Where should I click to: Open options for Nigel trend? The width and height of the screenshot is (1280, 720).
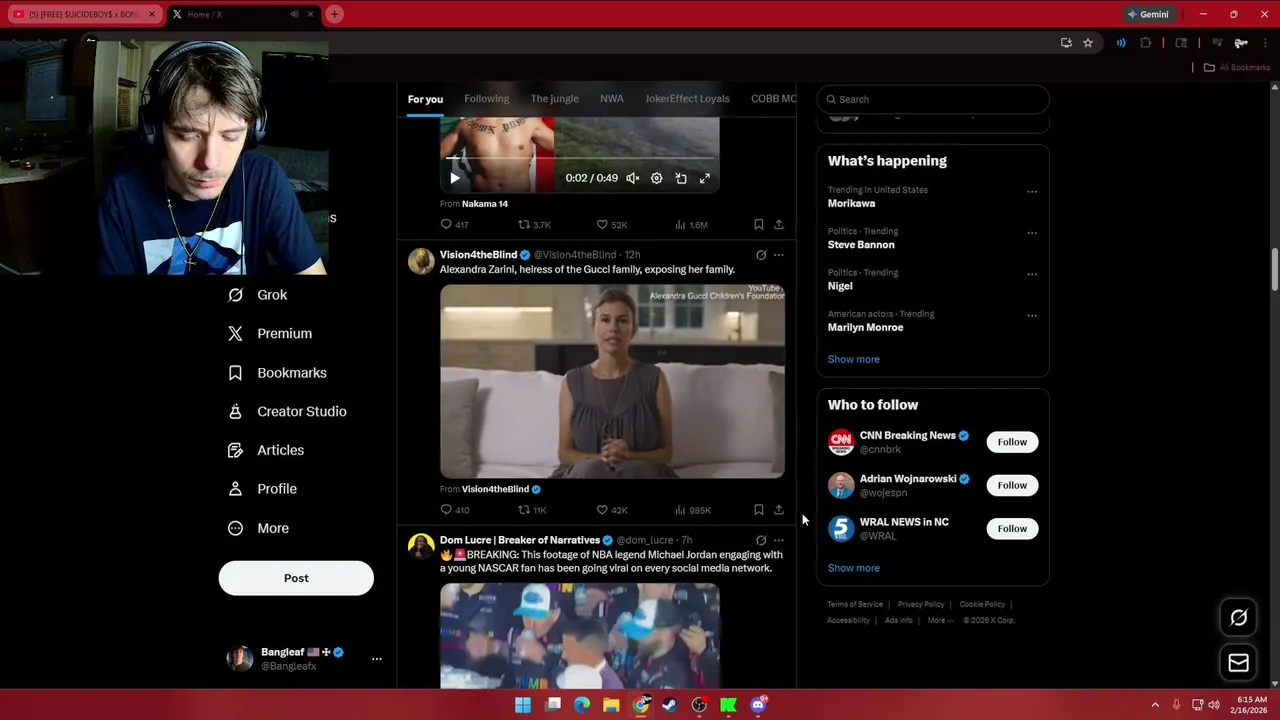click(x=1032, y=274)
